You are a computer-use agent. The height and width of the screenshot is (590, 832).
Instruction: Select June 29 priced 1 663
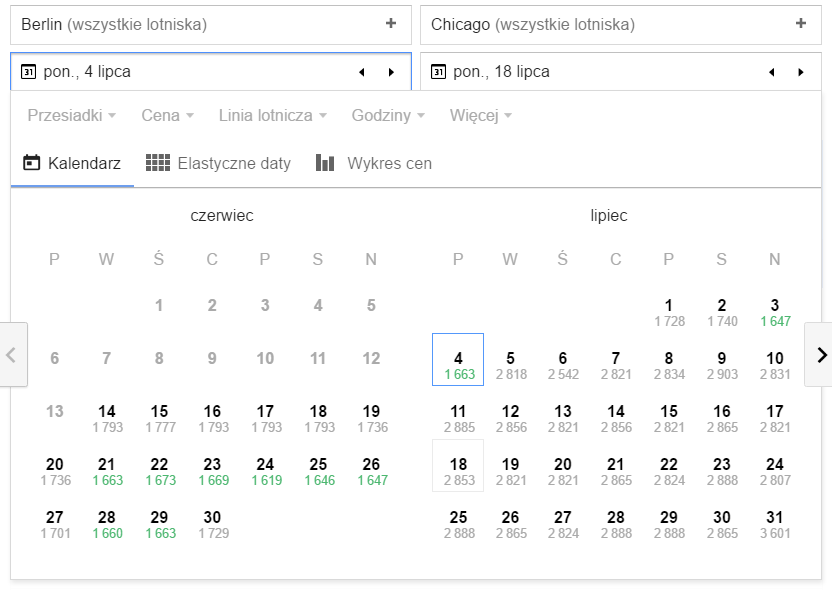pos(159,524)
